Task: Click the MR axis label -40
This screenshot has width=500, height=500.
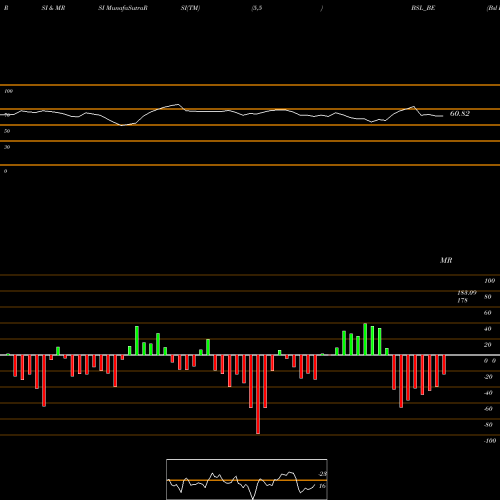Action: coord(488,393)
